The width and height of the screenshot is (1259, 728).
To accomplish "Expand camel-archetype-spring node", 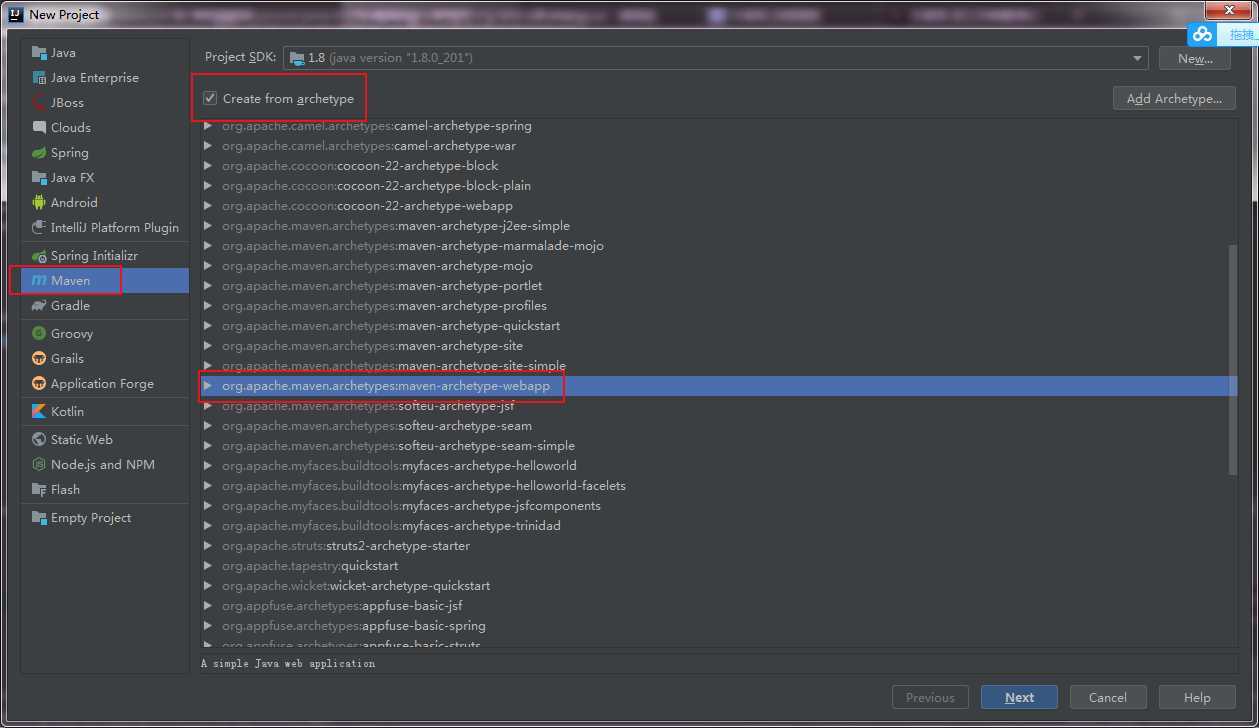I will 208,126.
